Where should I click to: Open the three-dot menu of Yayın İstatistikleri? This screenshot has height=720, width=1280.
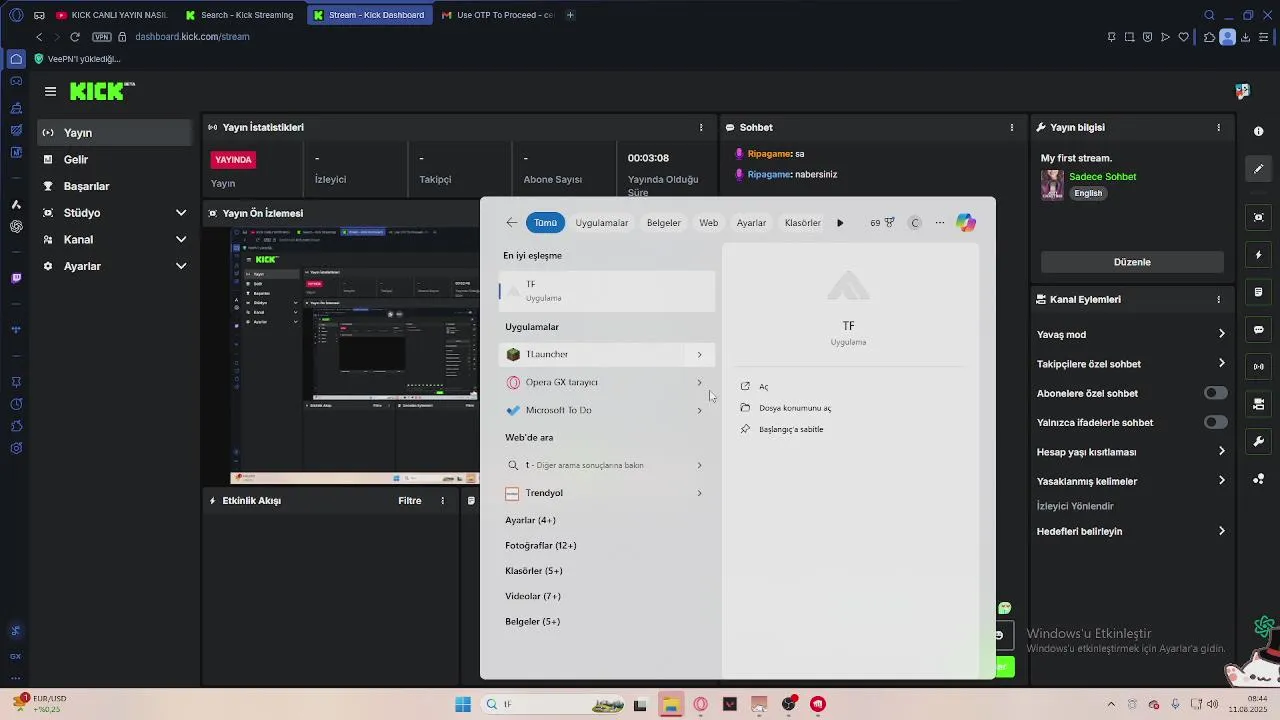click(701, 127)
